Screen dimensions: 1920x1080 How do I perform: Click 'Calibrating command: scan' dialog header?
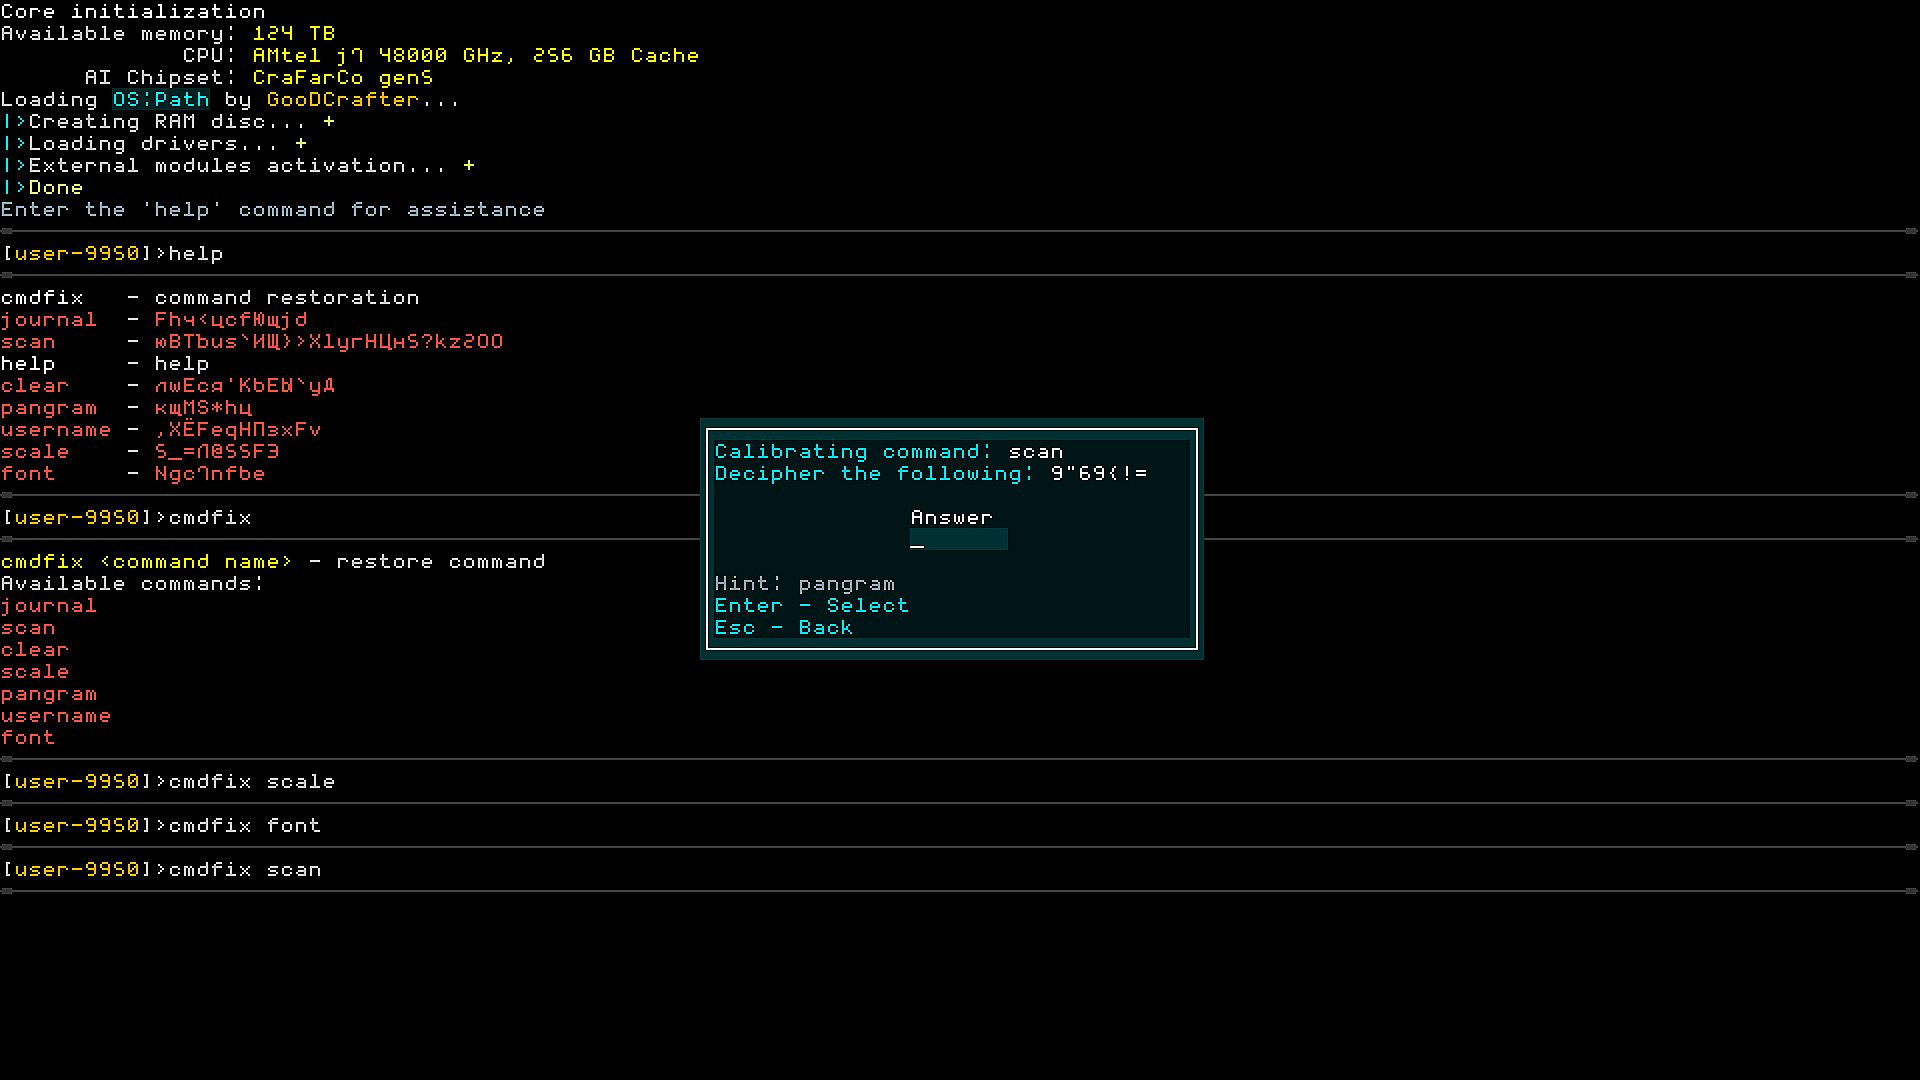click(x=888, y=452)
